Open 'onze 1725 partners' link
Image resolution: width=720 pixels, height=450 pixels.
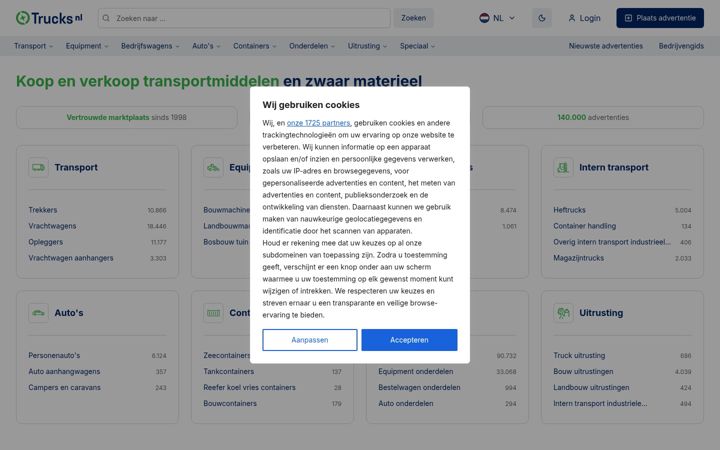pyautogui.click(x=318, y=123)
